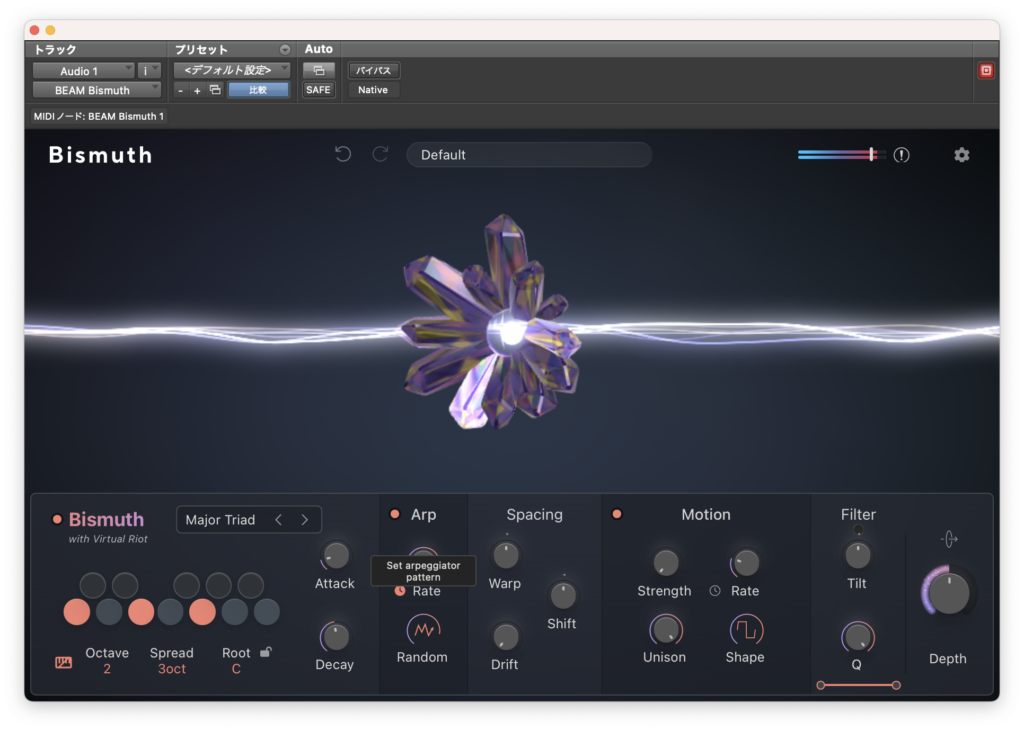The height and width of the screenshot is (730, 1024).
Task: Change the Octave value 2
Action: [x=107, y=669]
